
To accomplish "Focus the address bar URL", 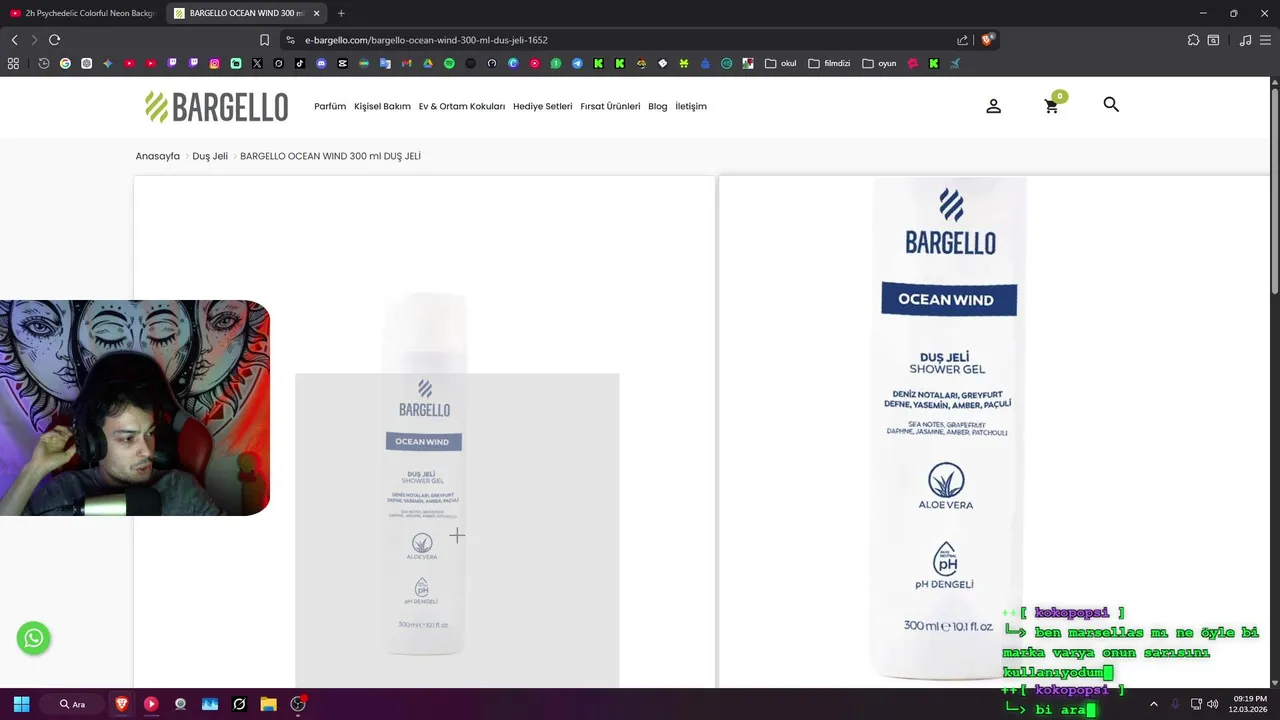I will 426,40.
